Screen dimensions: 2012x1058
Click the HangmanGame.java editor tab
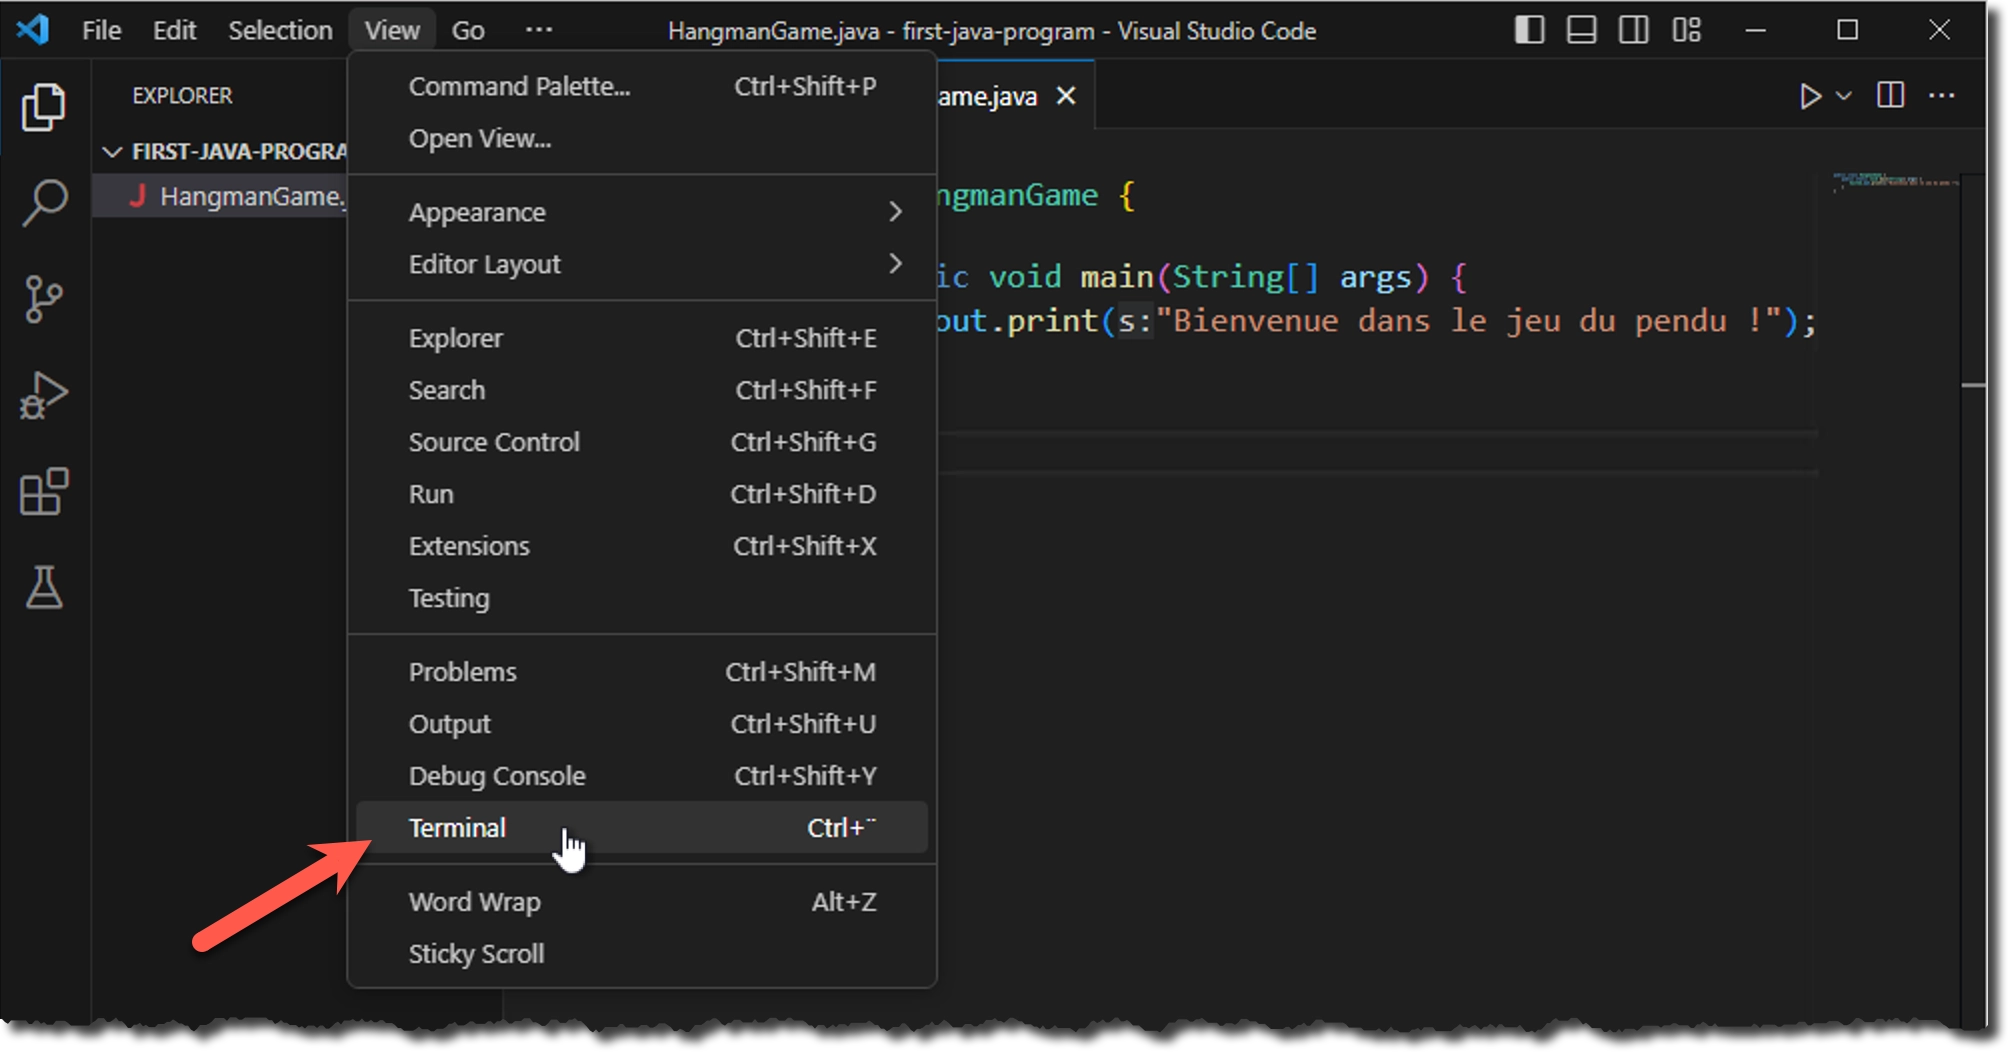coord(1015,96)
